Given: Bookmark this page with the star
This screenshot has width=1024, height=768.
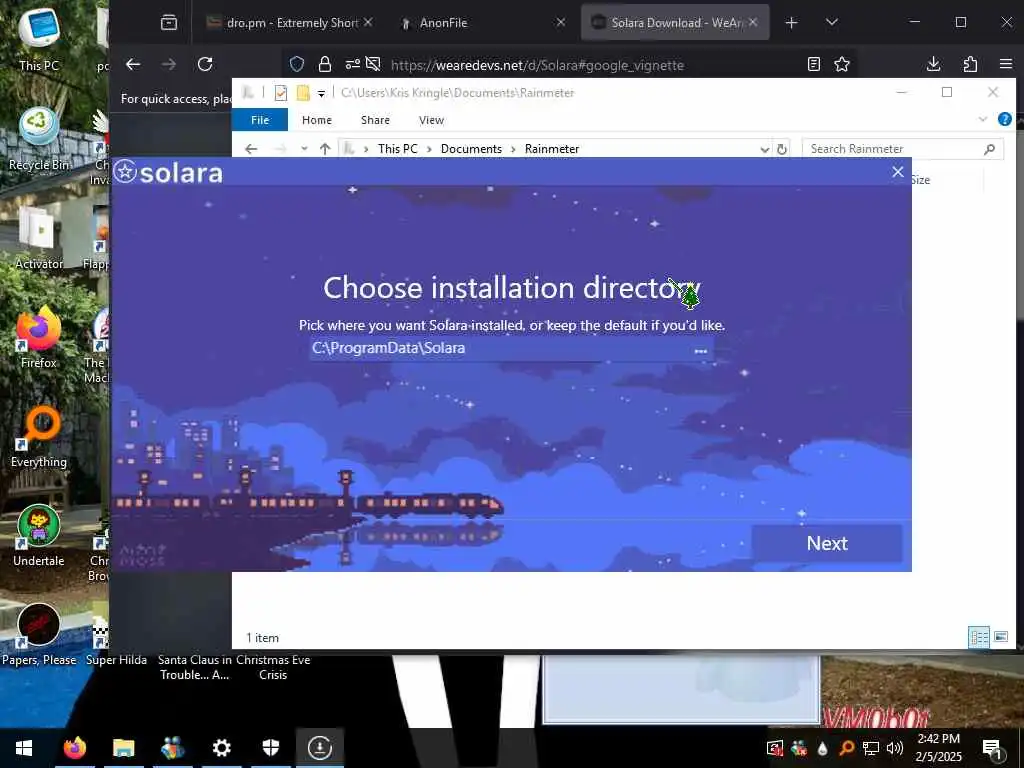Looking at the screenshot, I should point(842,64).
